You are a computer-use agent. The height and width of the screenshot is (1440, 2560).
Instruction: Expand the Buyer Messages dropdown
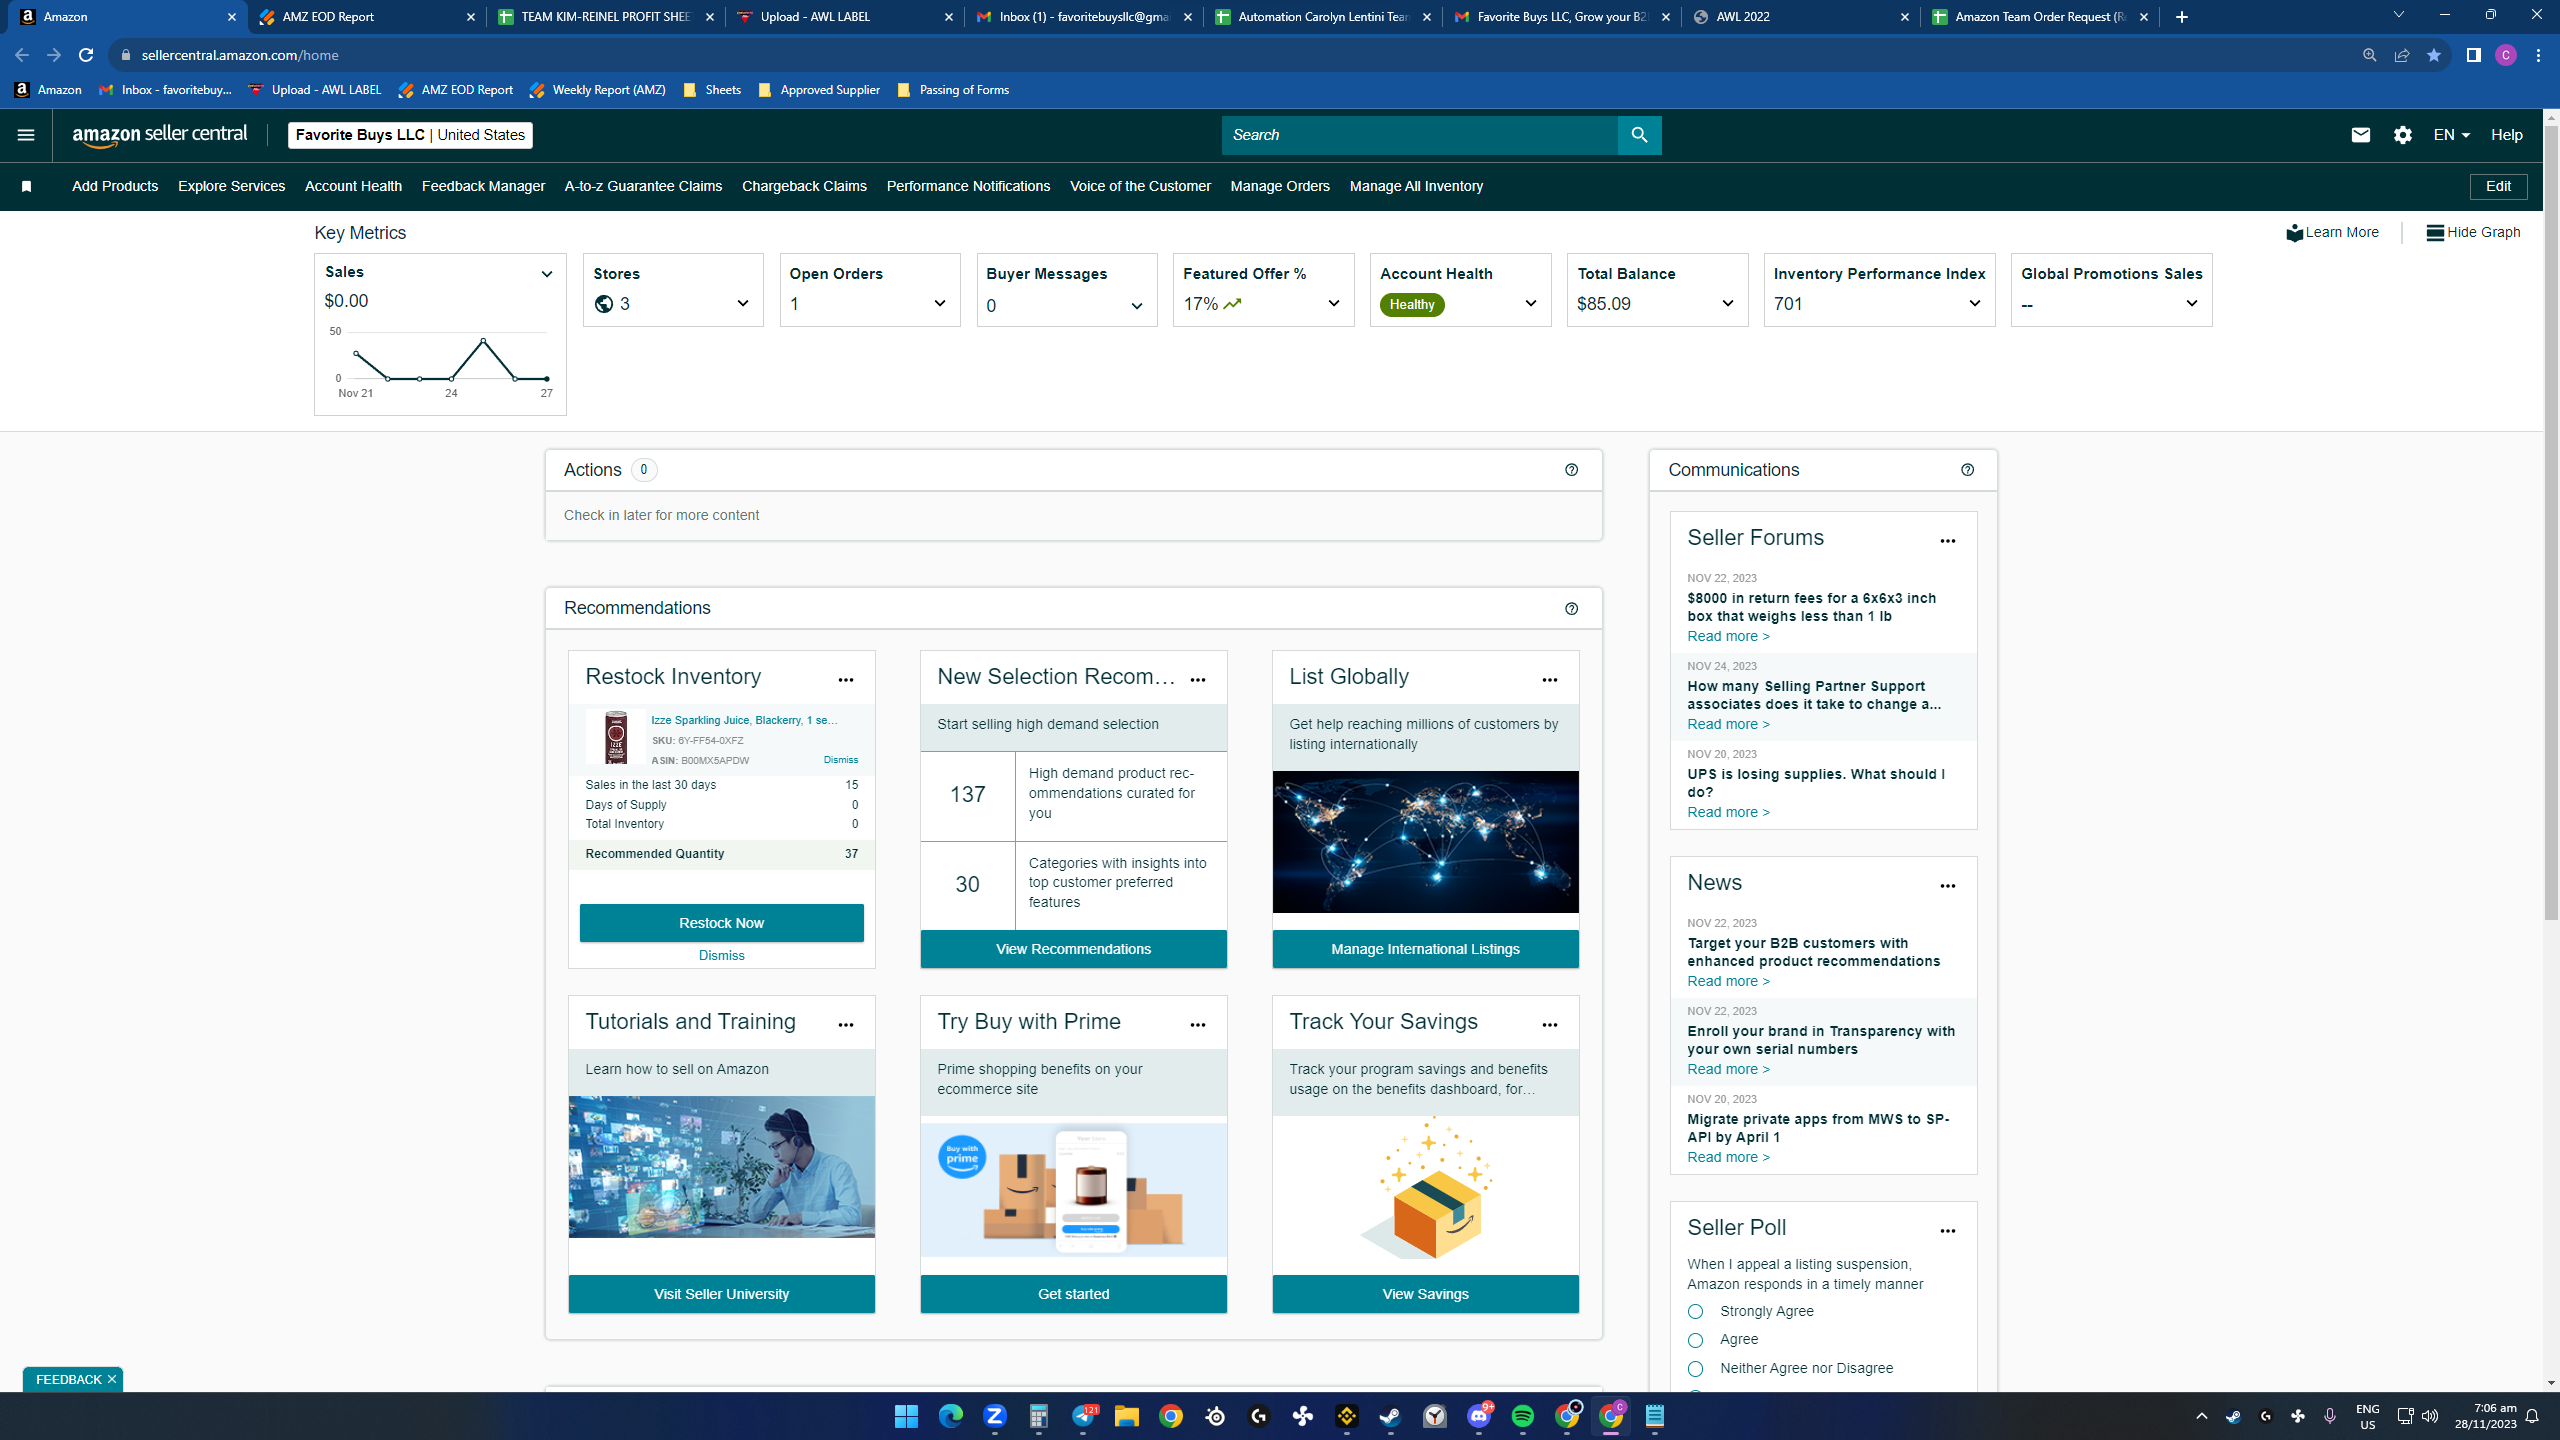coord(1137,306)
